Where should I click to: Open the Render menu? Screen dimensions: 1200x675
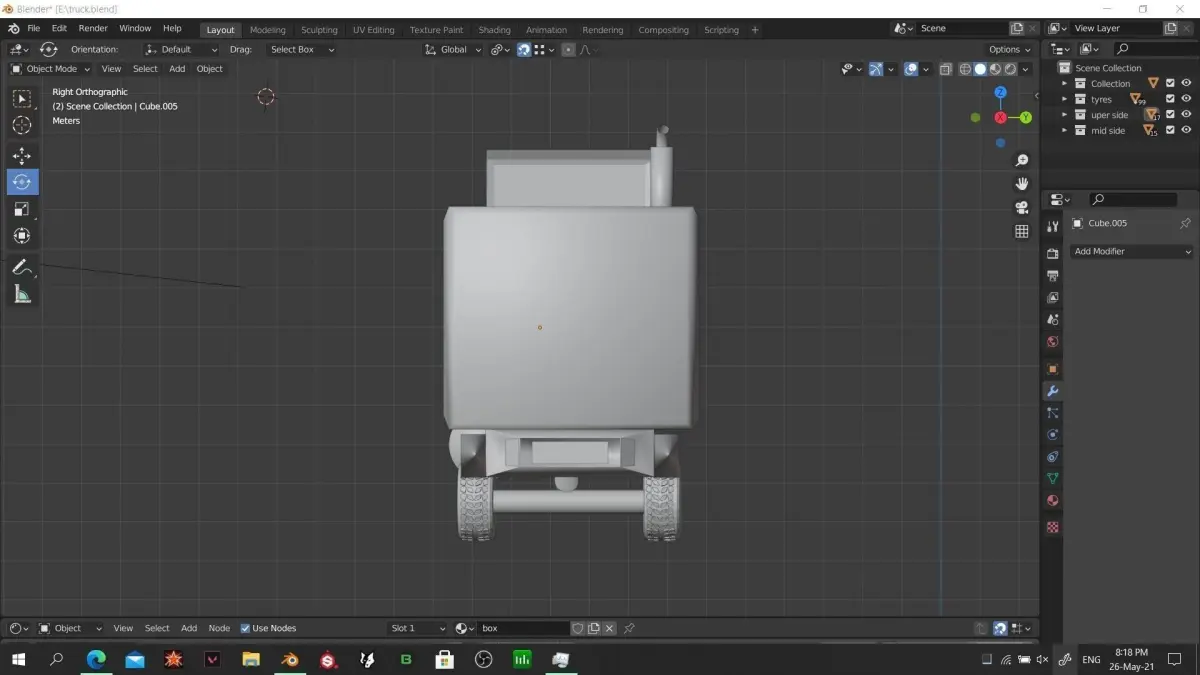click(x=93, y=29)
